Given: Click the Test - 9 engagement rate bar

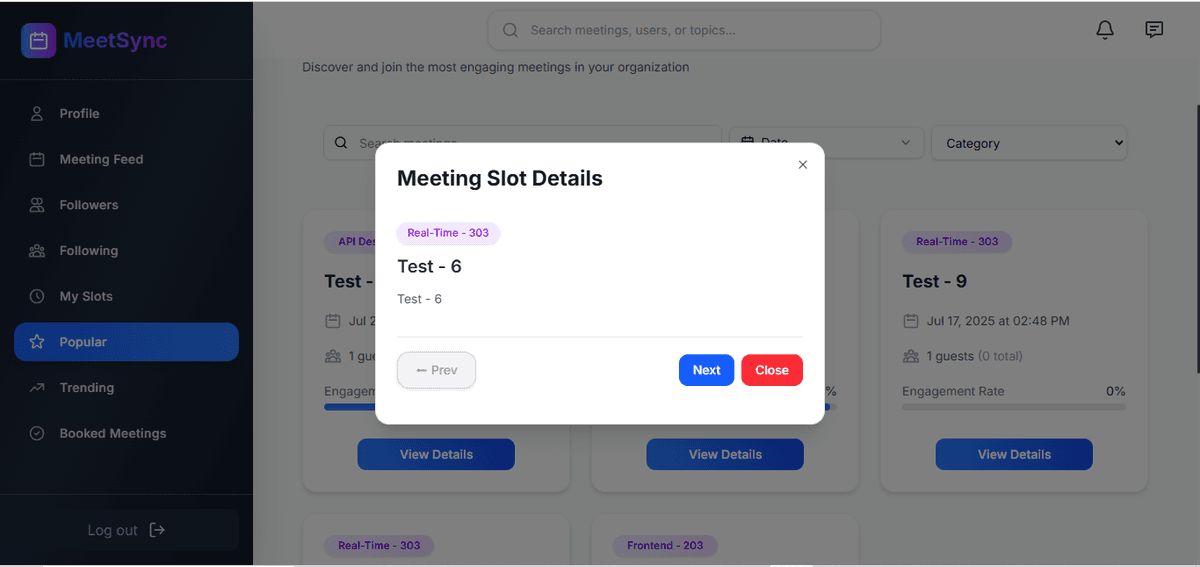Looking at the screenshot, I should click(1014, 407).
